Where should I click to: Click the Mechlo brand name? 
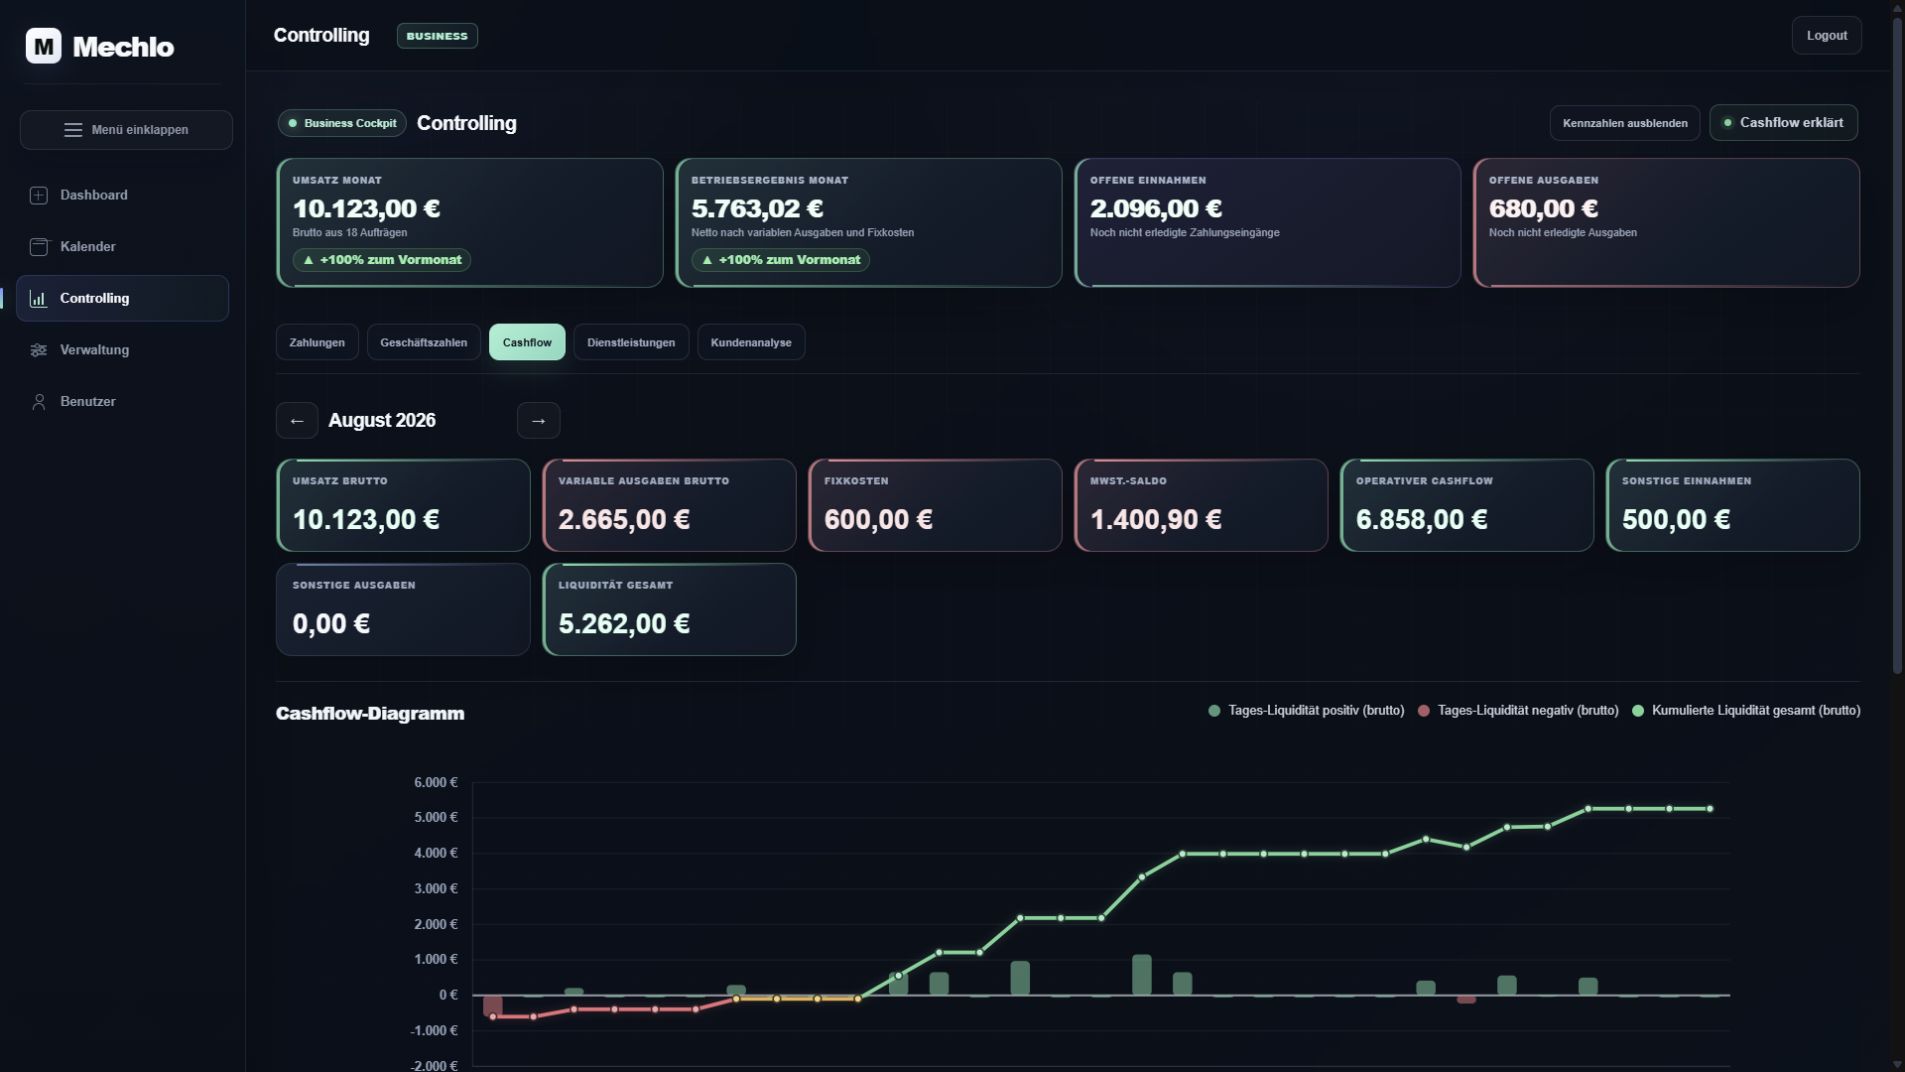(x=123, y=47)
